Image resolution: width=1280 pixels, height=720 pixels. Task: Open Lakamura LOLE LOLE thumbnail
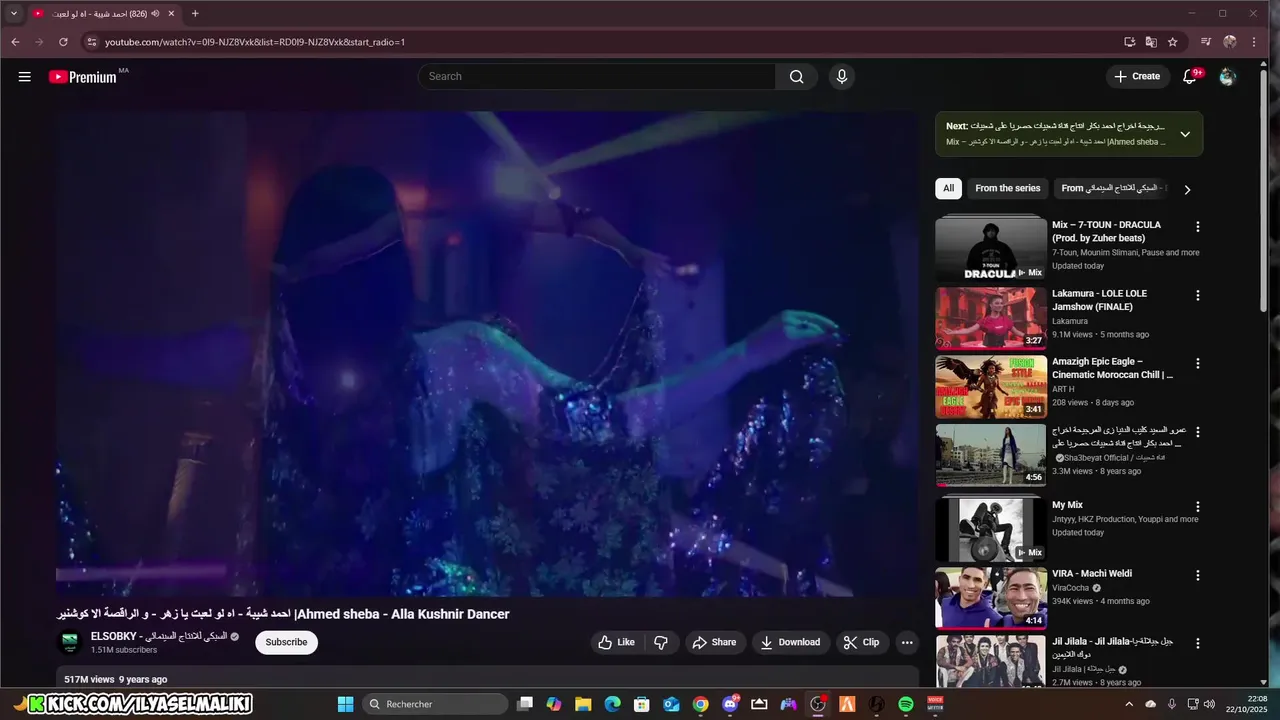click(x=991, y=318)
